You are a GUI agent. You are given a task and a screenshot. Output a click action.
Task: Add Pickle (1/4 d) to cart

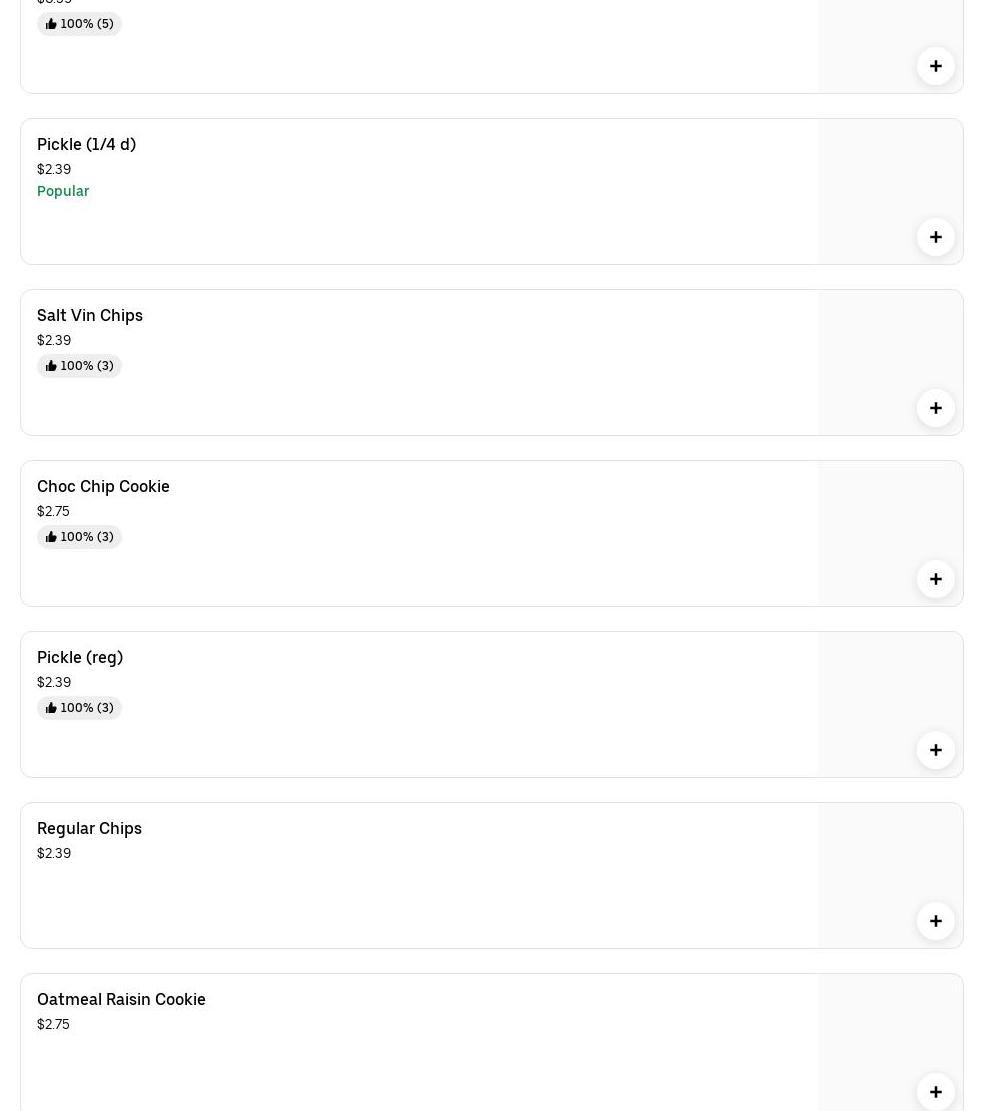coord(935,237)
